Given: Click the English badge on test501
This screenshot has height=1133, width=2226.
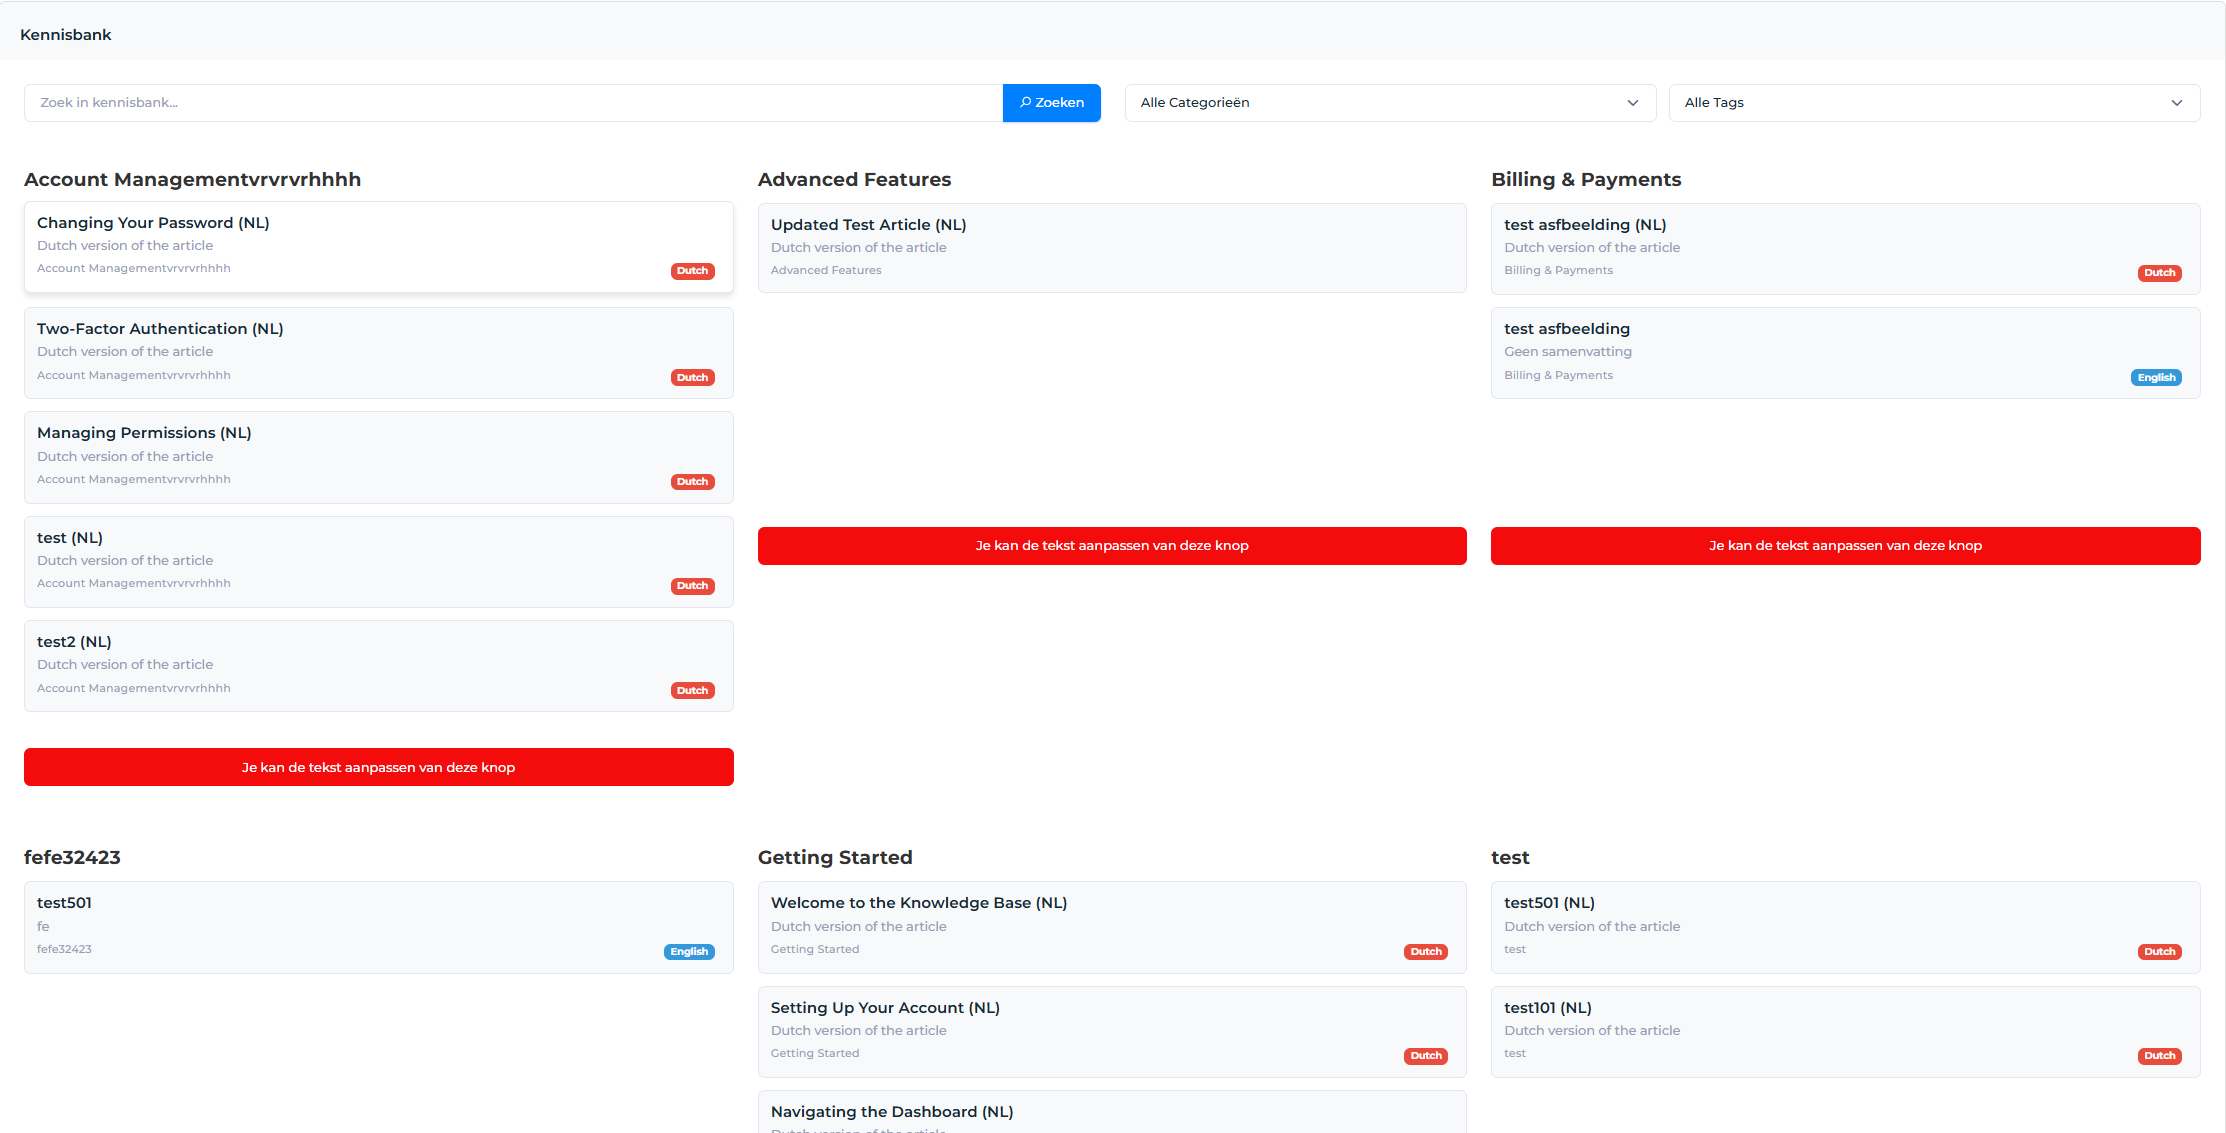Looking at the screenshot, I should 689,951.
